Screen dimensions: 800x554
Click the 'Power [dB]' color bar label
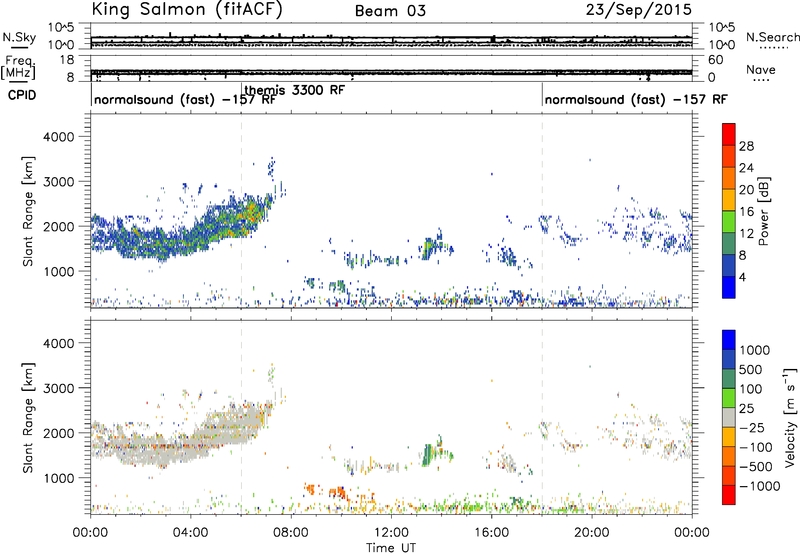click(x=763, y=211)
